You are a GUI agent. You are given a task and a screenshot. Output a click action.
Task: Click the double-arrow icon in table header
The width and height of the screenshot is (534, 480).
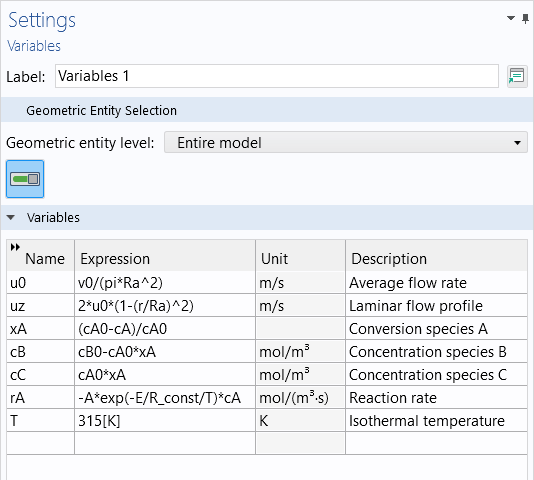coord(15,247)
